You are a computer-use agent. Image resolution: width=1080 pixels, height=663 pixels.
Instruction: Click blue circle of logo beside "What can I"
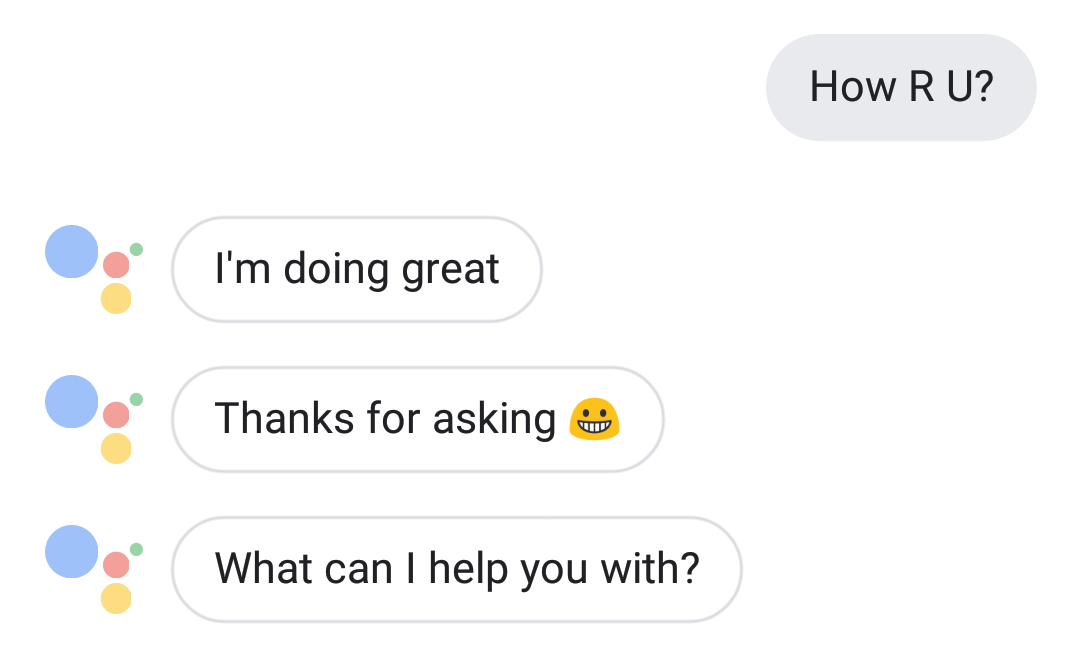pyautogui.click(x=72, y=551)
